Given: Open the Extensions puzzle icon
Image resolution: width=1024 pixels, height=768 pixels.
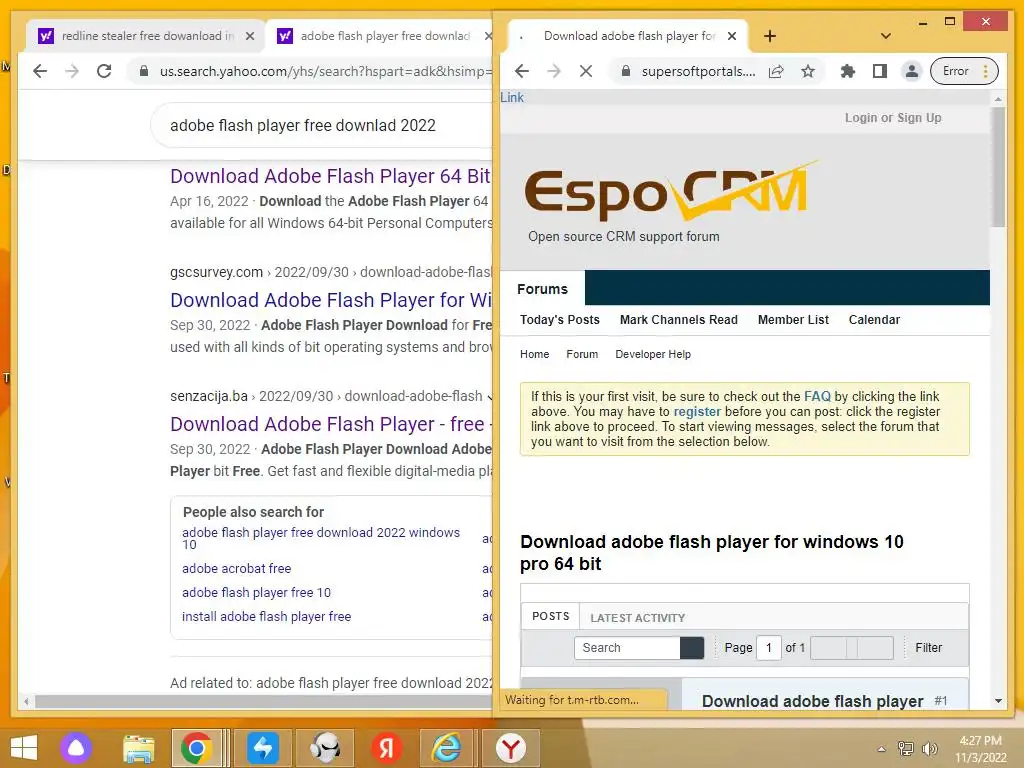Looking at the screenshot, I should (848, 71).
